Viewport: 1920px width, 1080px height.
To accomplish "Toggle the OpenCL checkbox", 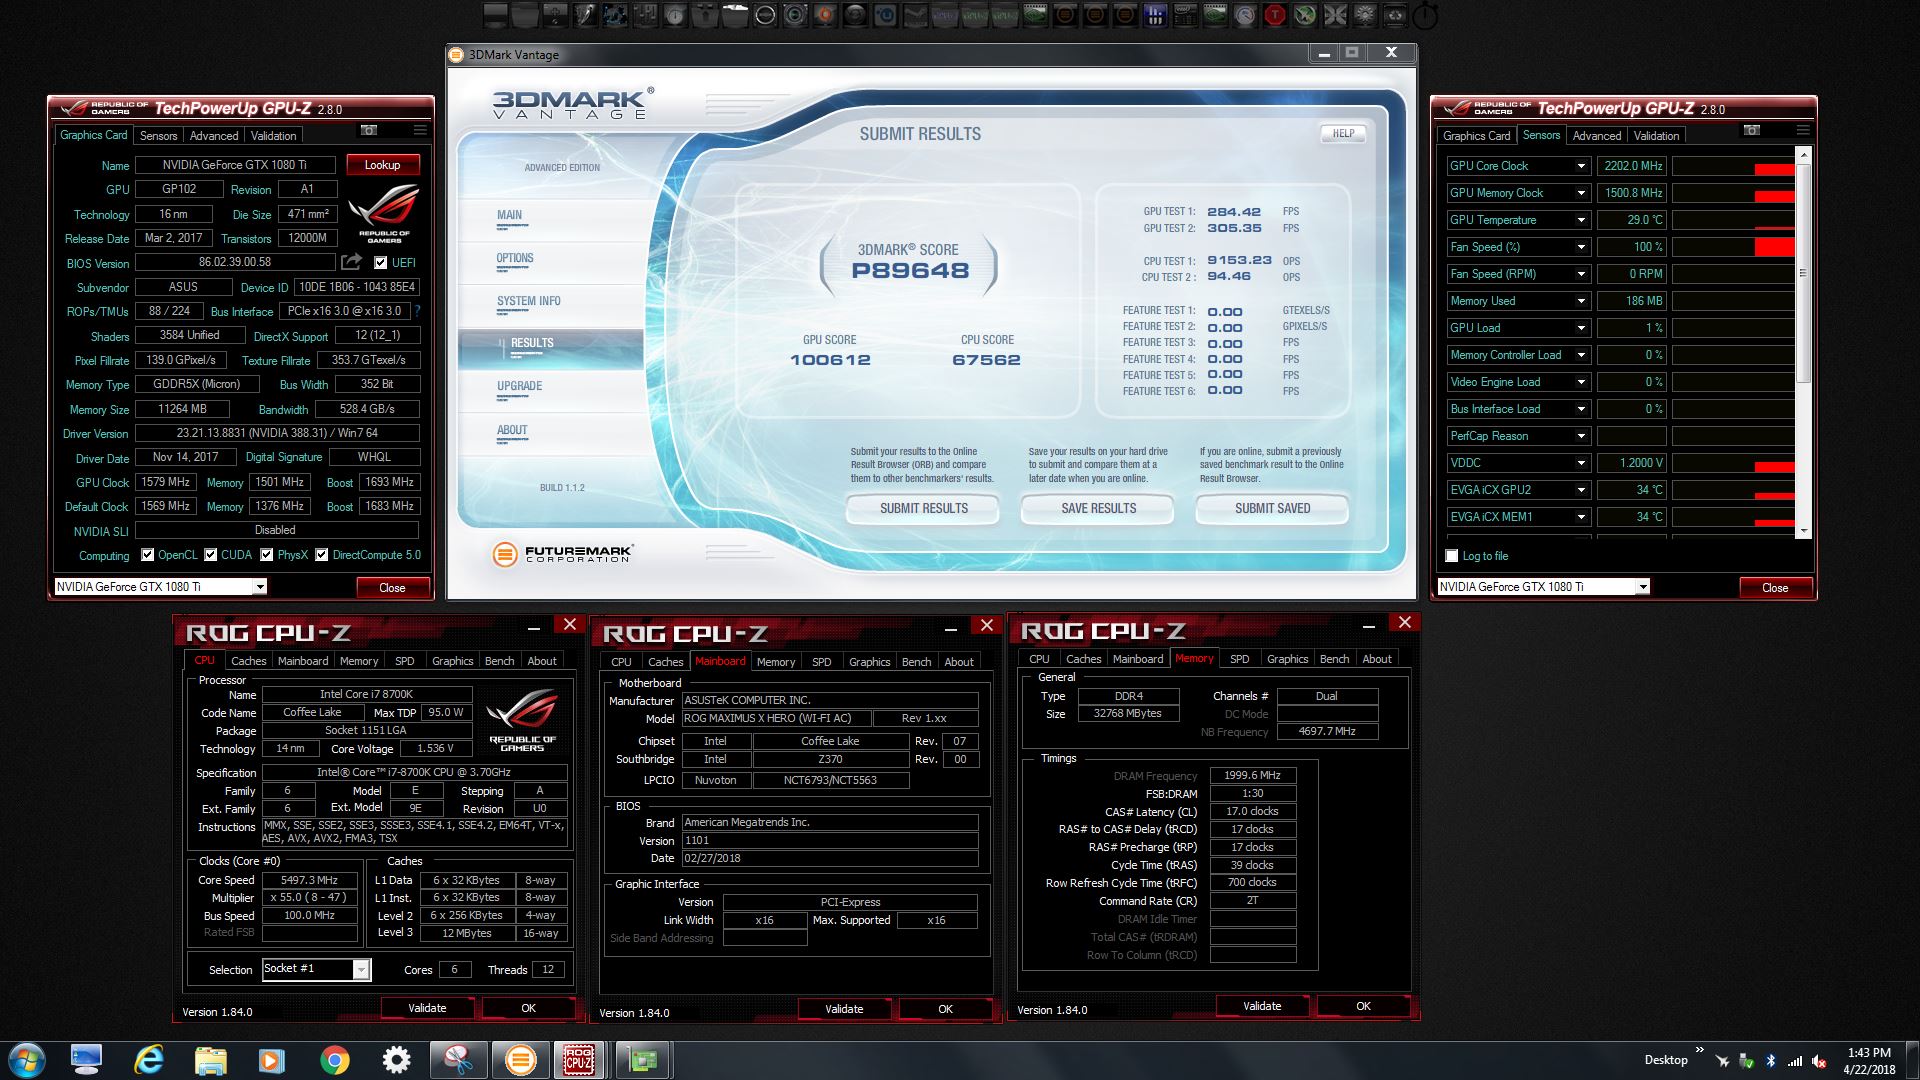I will click(148, 555).
